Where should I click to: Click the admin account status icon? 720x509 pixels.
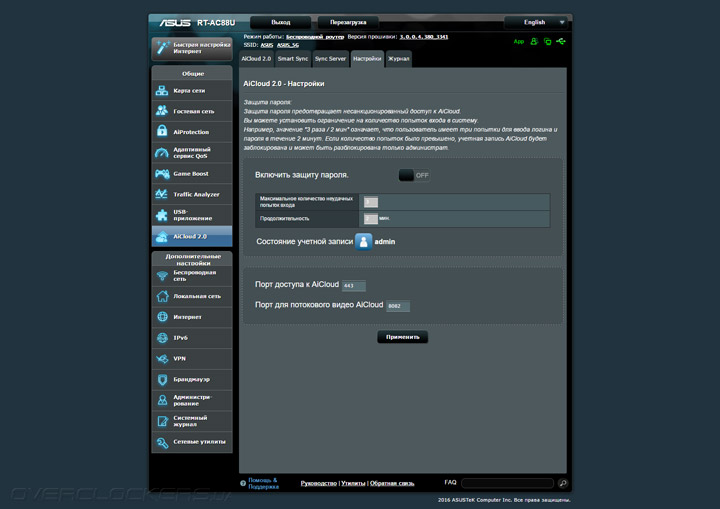coord(363,242)
